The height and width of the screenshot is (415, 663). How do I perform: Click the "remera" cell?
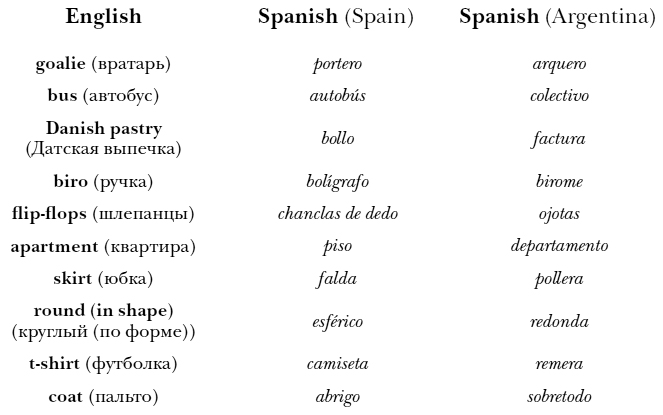click(x=559, y=364)
